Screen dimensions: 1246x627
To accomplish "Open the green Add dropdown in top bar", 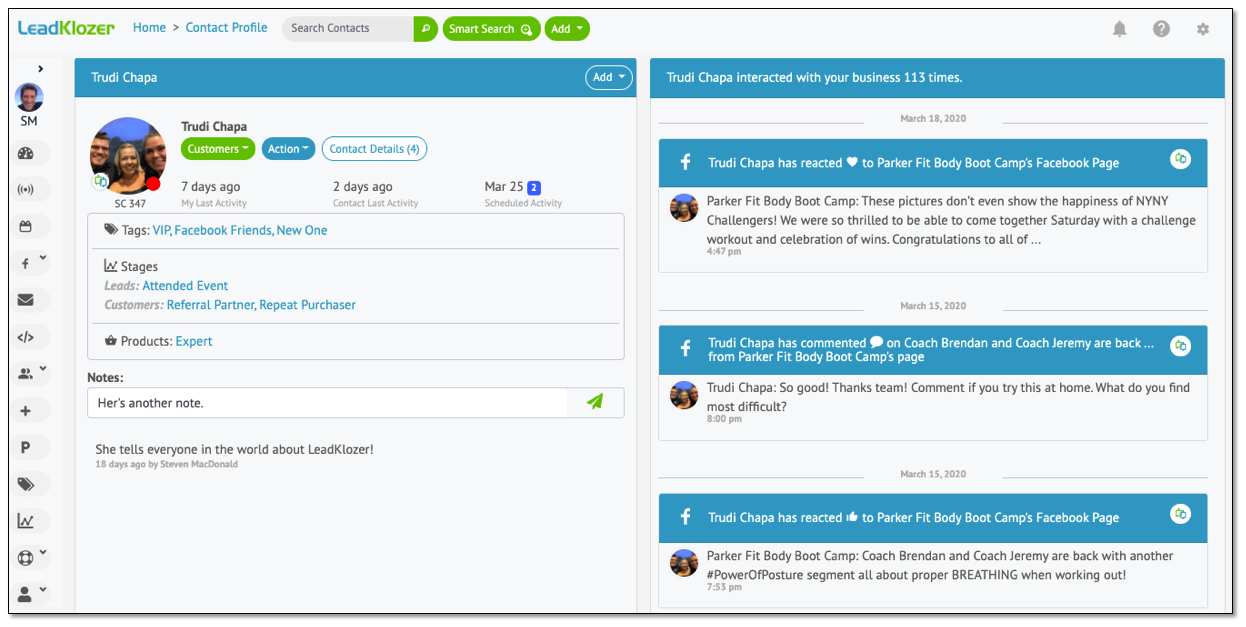I will (x=567, y=29).
